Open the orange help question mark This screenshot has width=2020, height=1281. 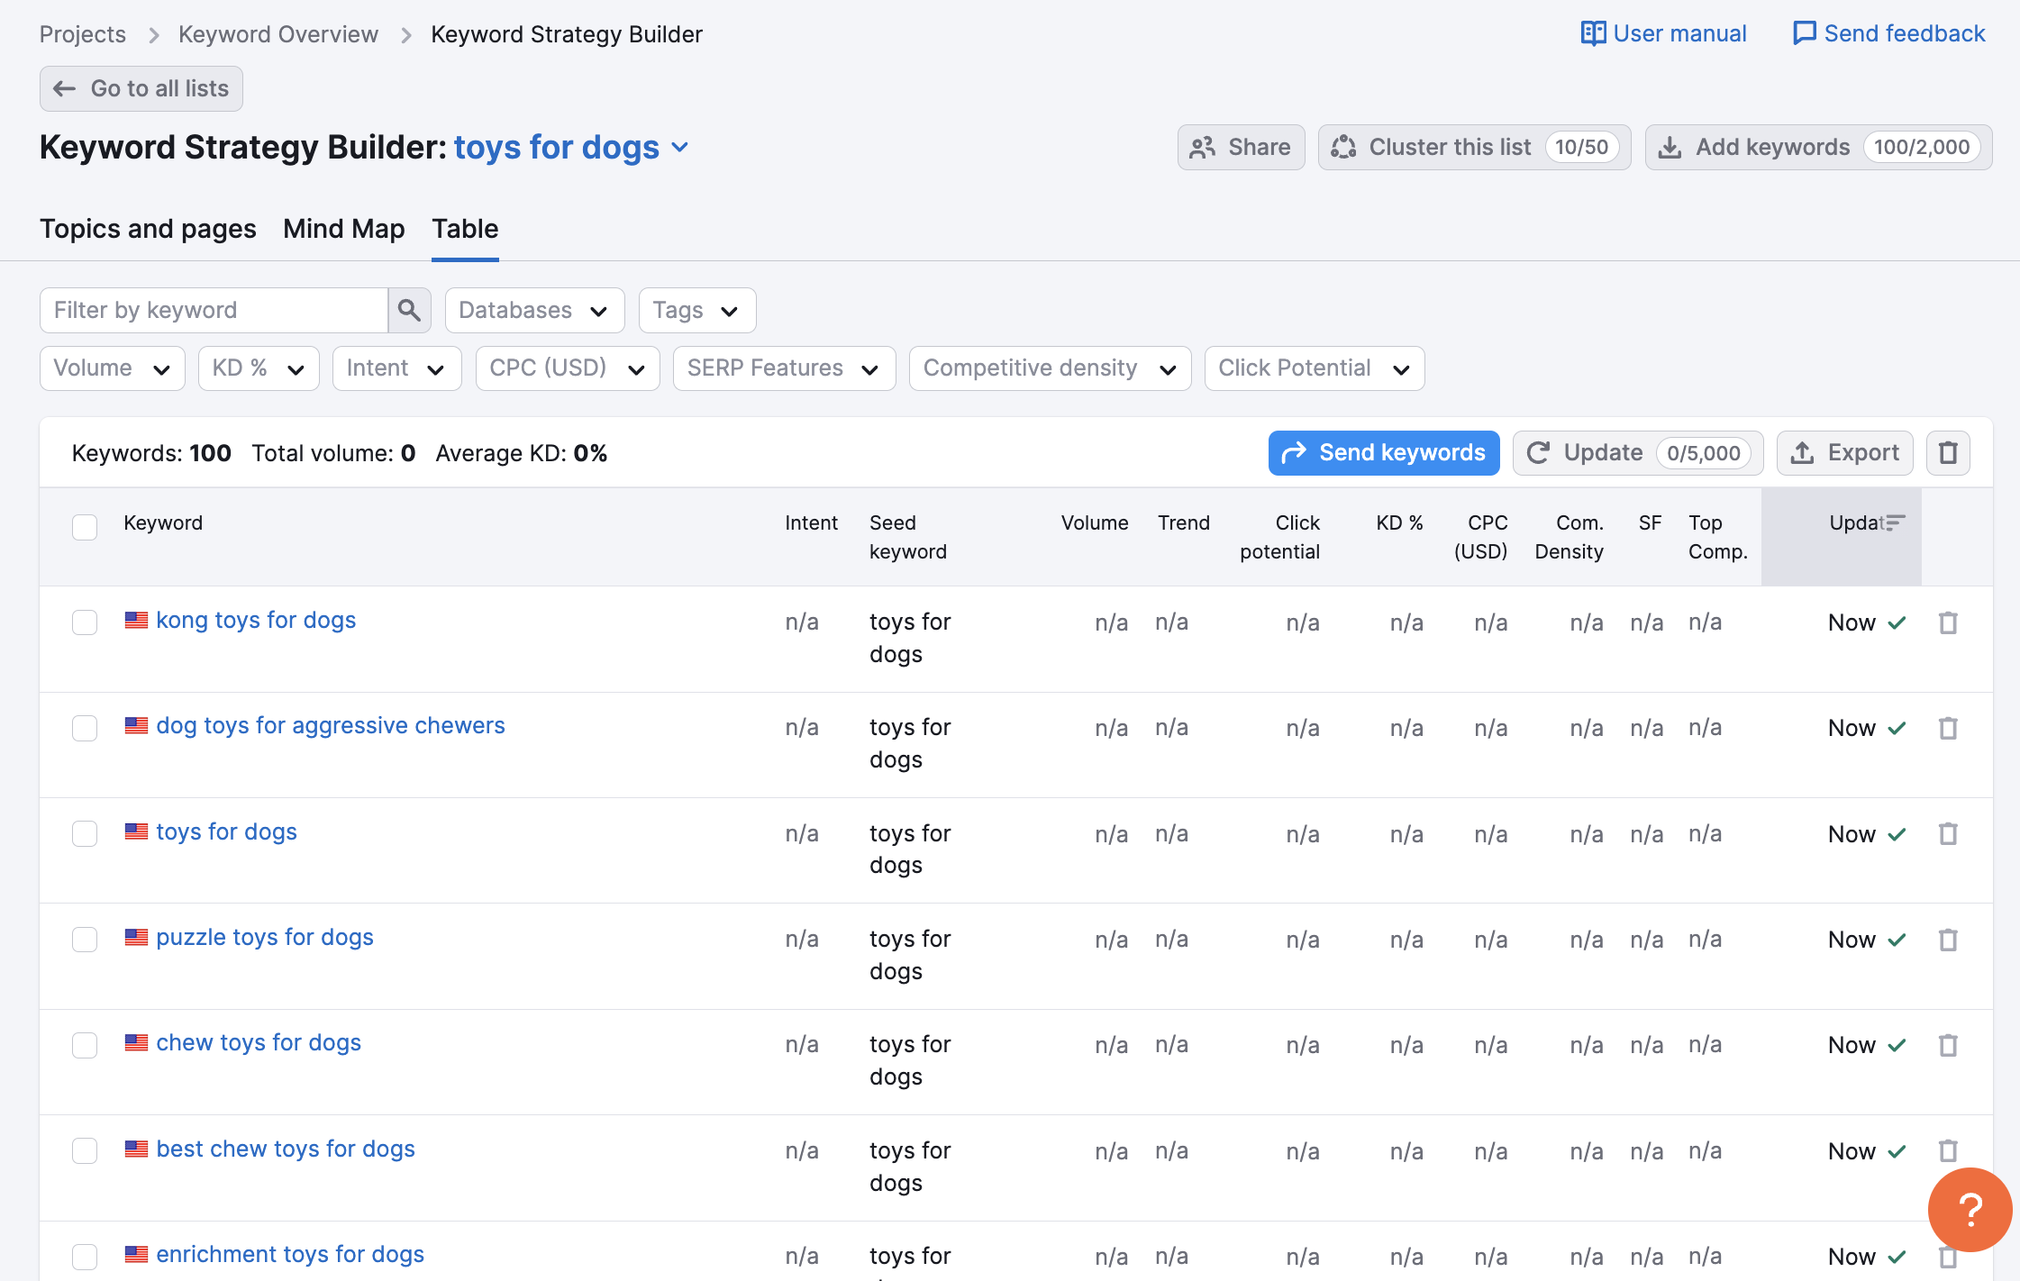[x=1969, y=1209]
